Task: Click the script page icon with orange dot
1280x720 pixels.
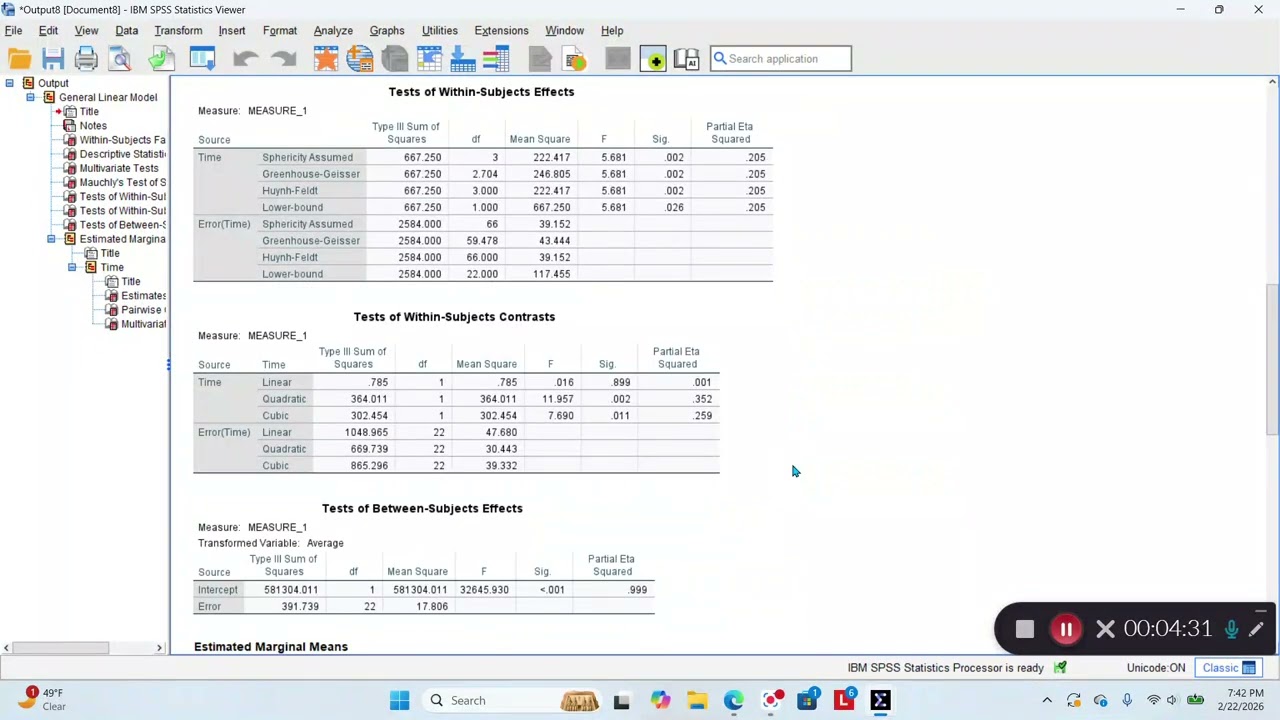Action: [575, 59]
